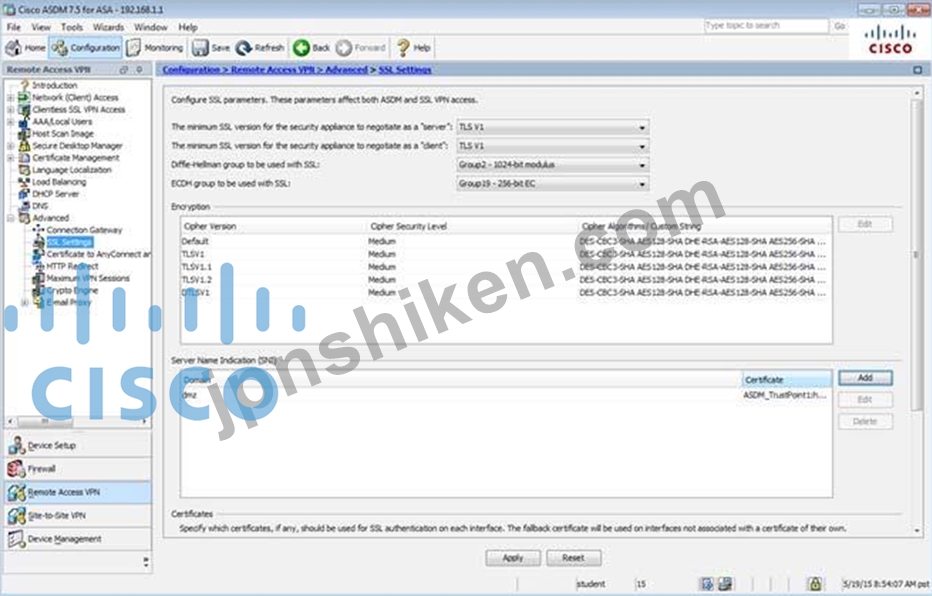Select Language Localization tree item

71,170
